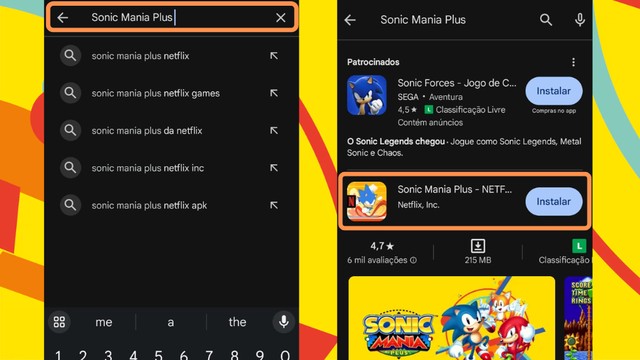Screen dimensions: 640x360
Task: Go back from the search input screen
Action: (62, 18)
